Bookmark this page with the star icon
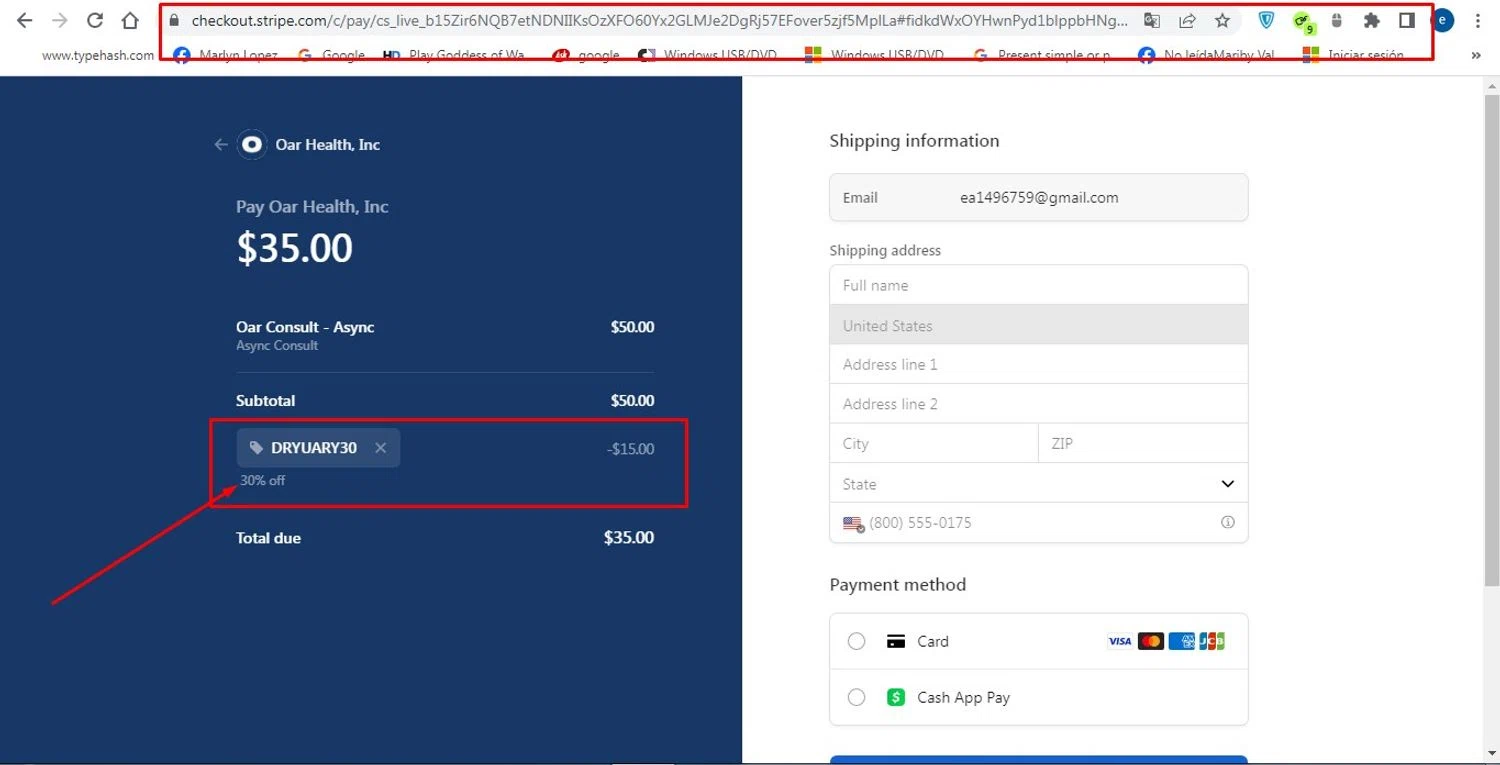The image size is (1500, 765). 1222,20
